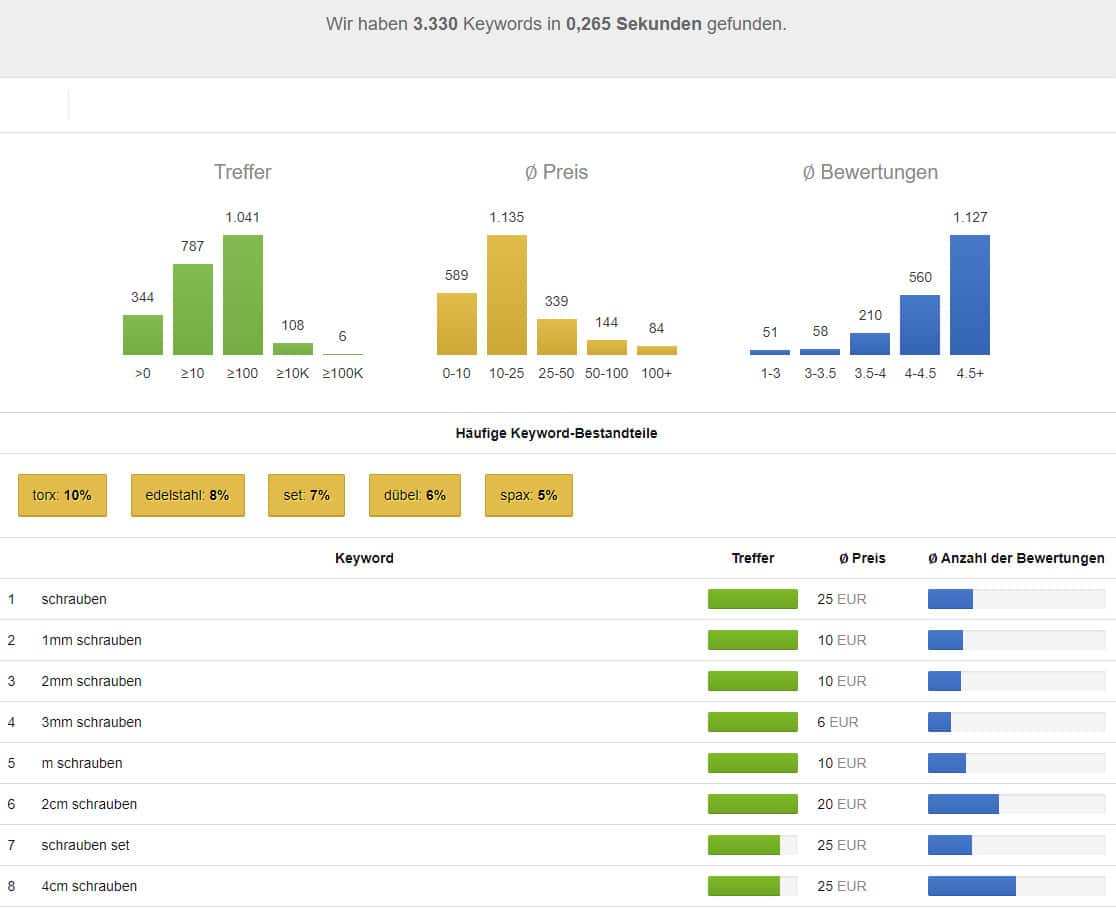1116x909 pixels.
Task: Open the keyword "schrauben set"
Action: (86, 845)
